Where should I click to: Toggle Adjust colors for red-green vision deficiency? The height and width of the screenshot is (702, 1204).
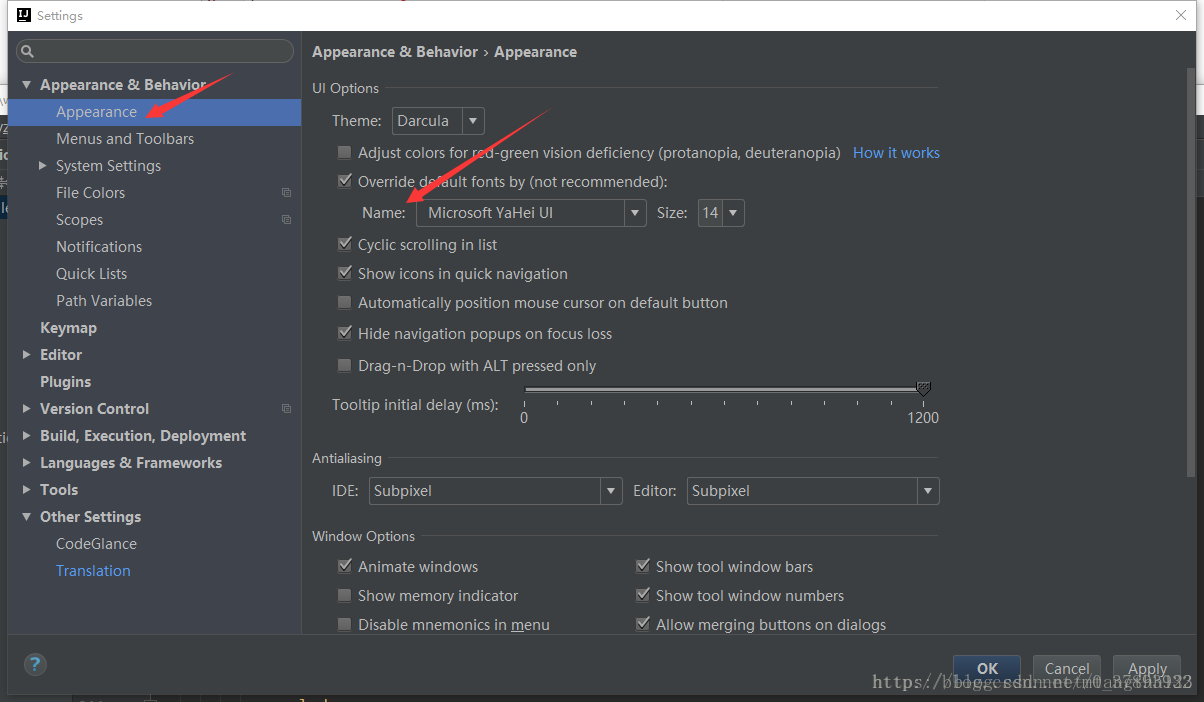point(344,153)
